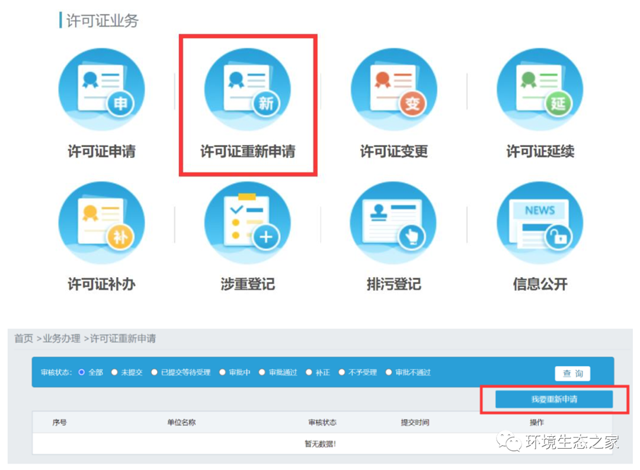This screenshot has width=640, height=470.
Task: Open the 排污登记 icon
Action: tap(393, 225)
